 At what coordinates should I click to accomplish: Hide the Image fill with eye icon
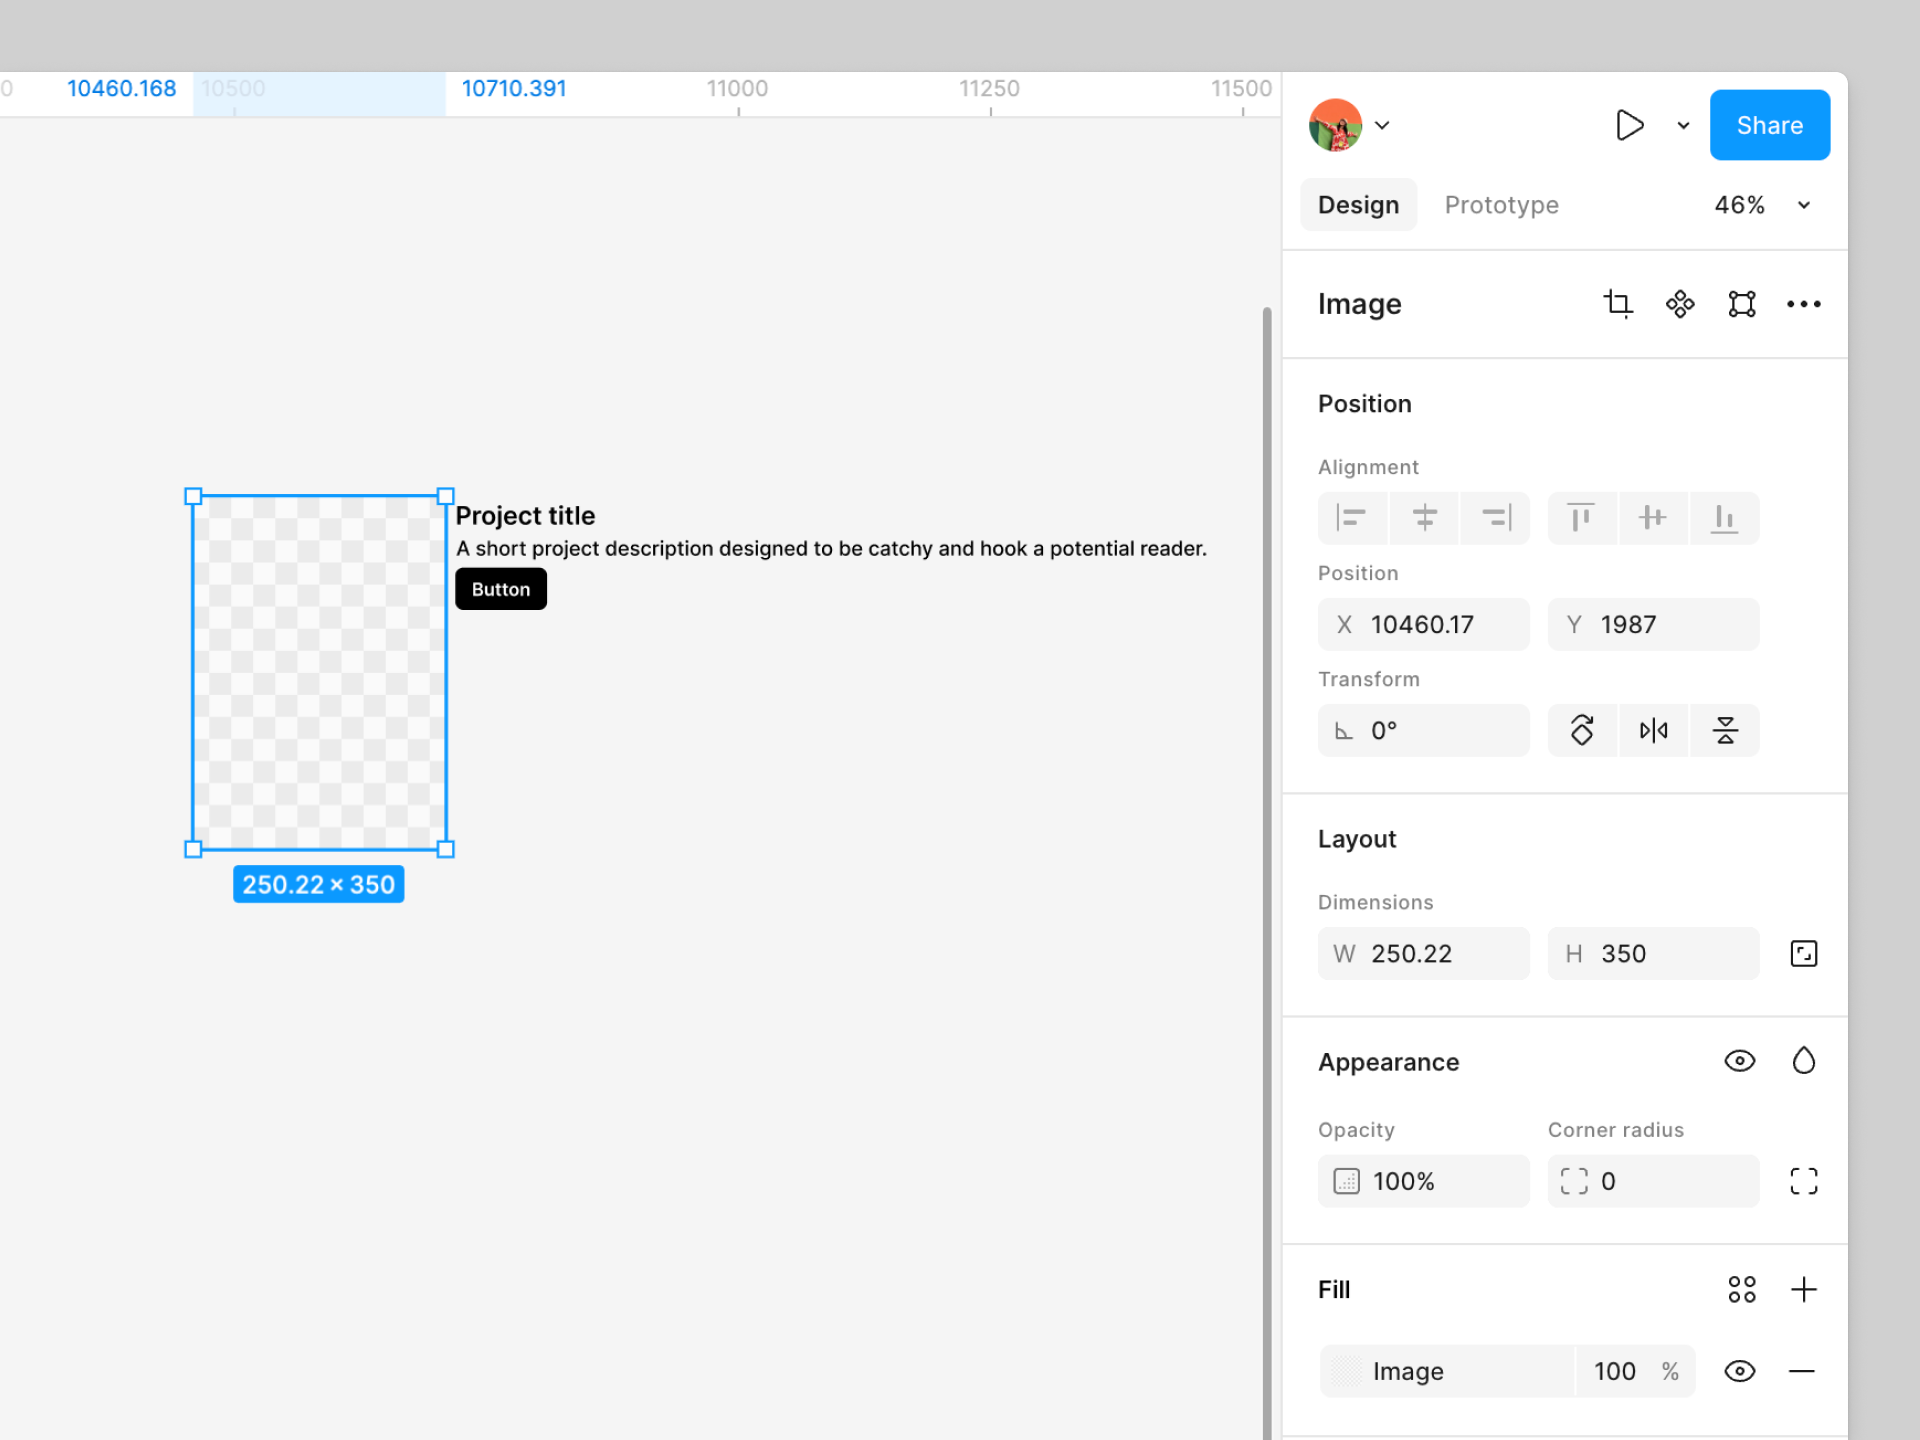[1740, 1371]
